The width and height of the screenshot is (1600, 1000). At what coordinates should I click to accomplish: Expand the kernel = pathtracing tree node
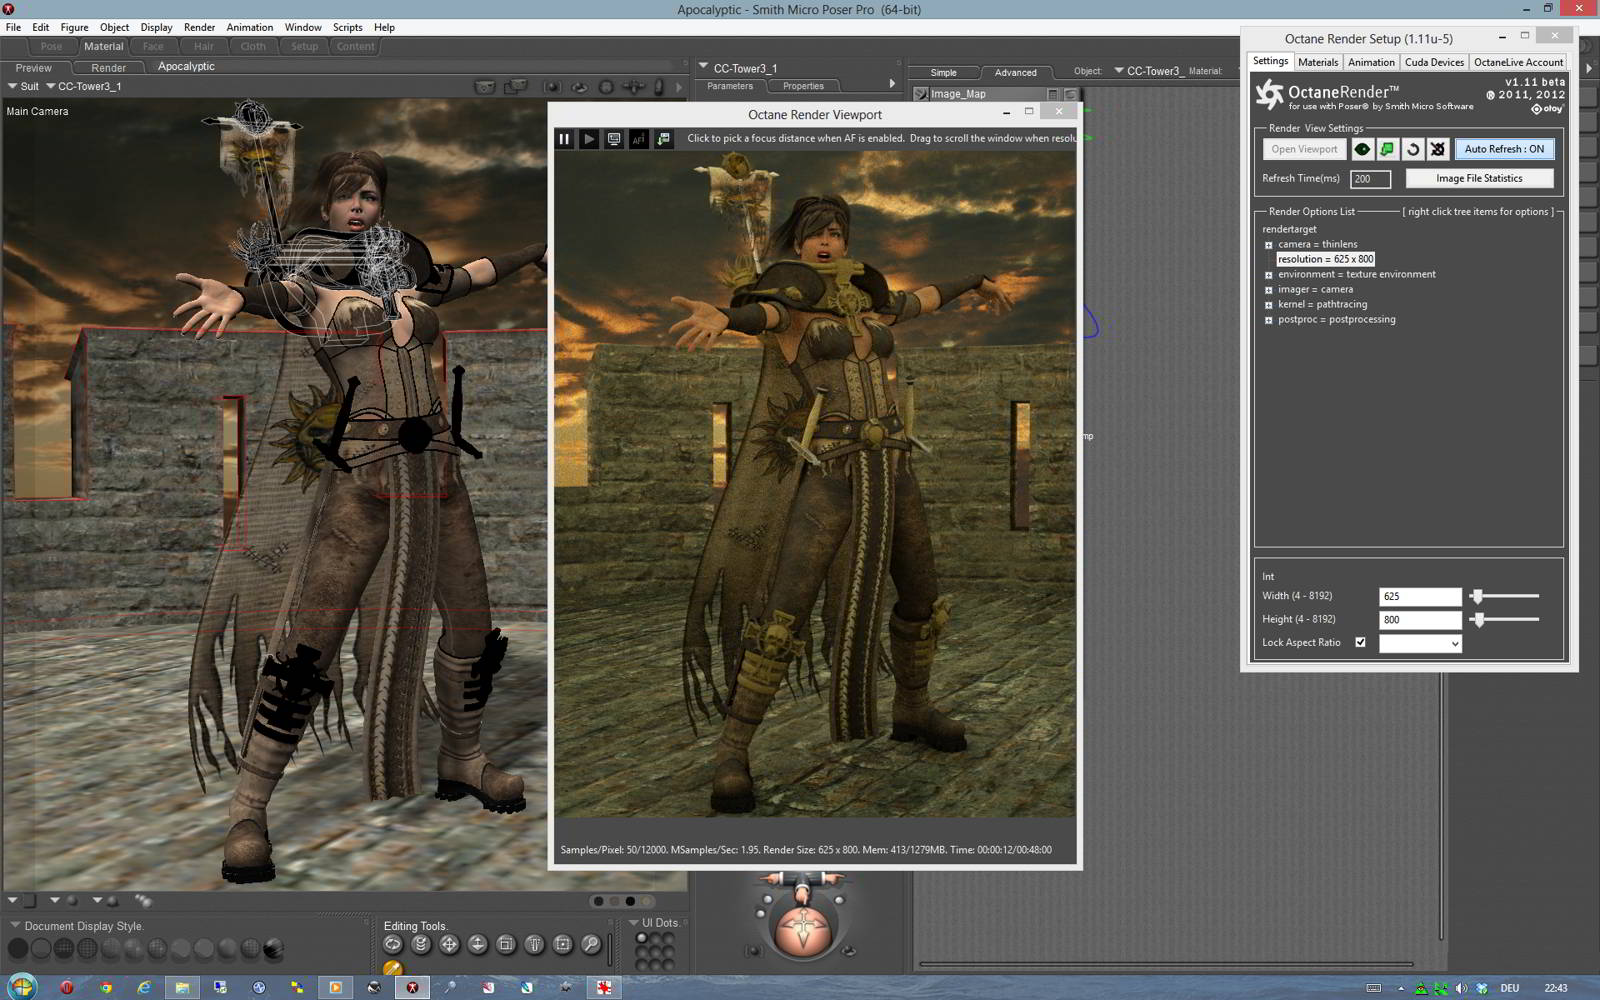[x=1269, y=305]
